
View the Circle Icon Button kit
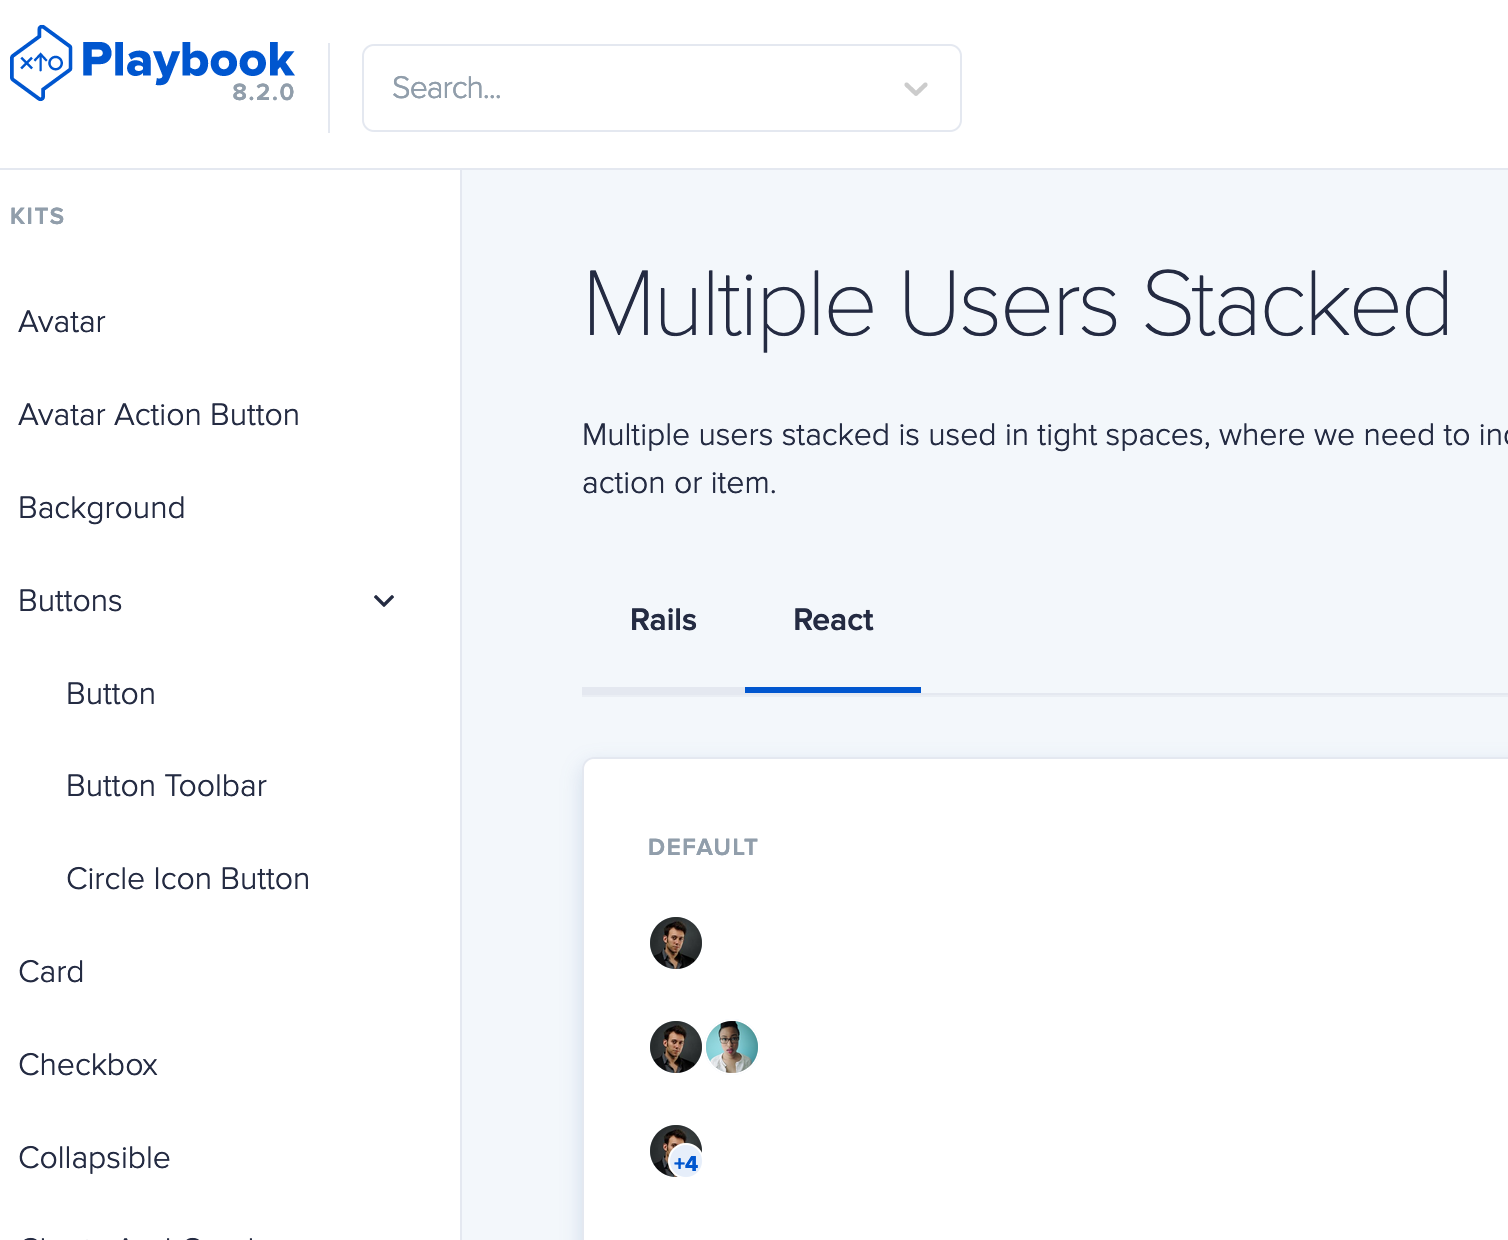[187, 878]
